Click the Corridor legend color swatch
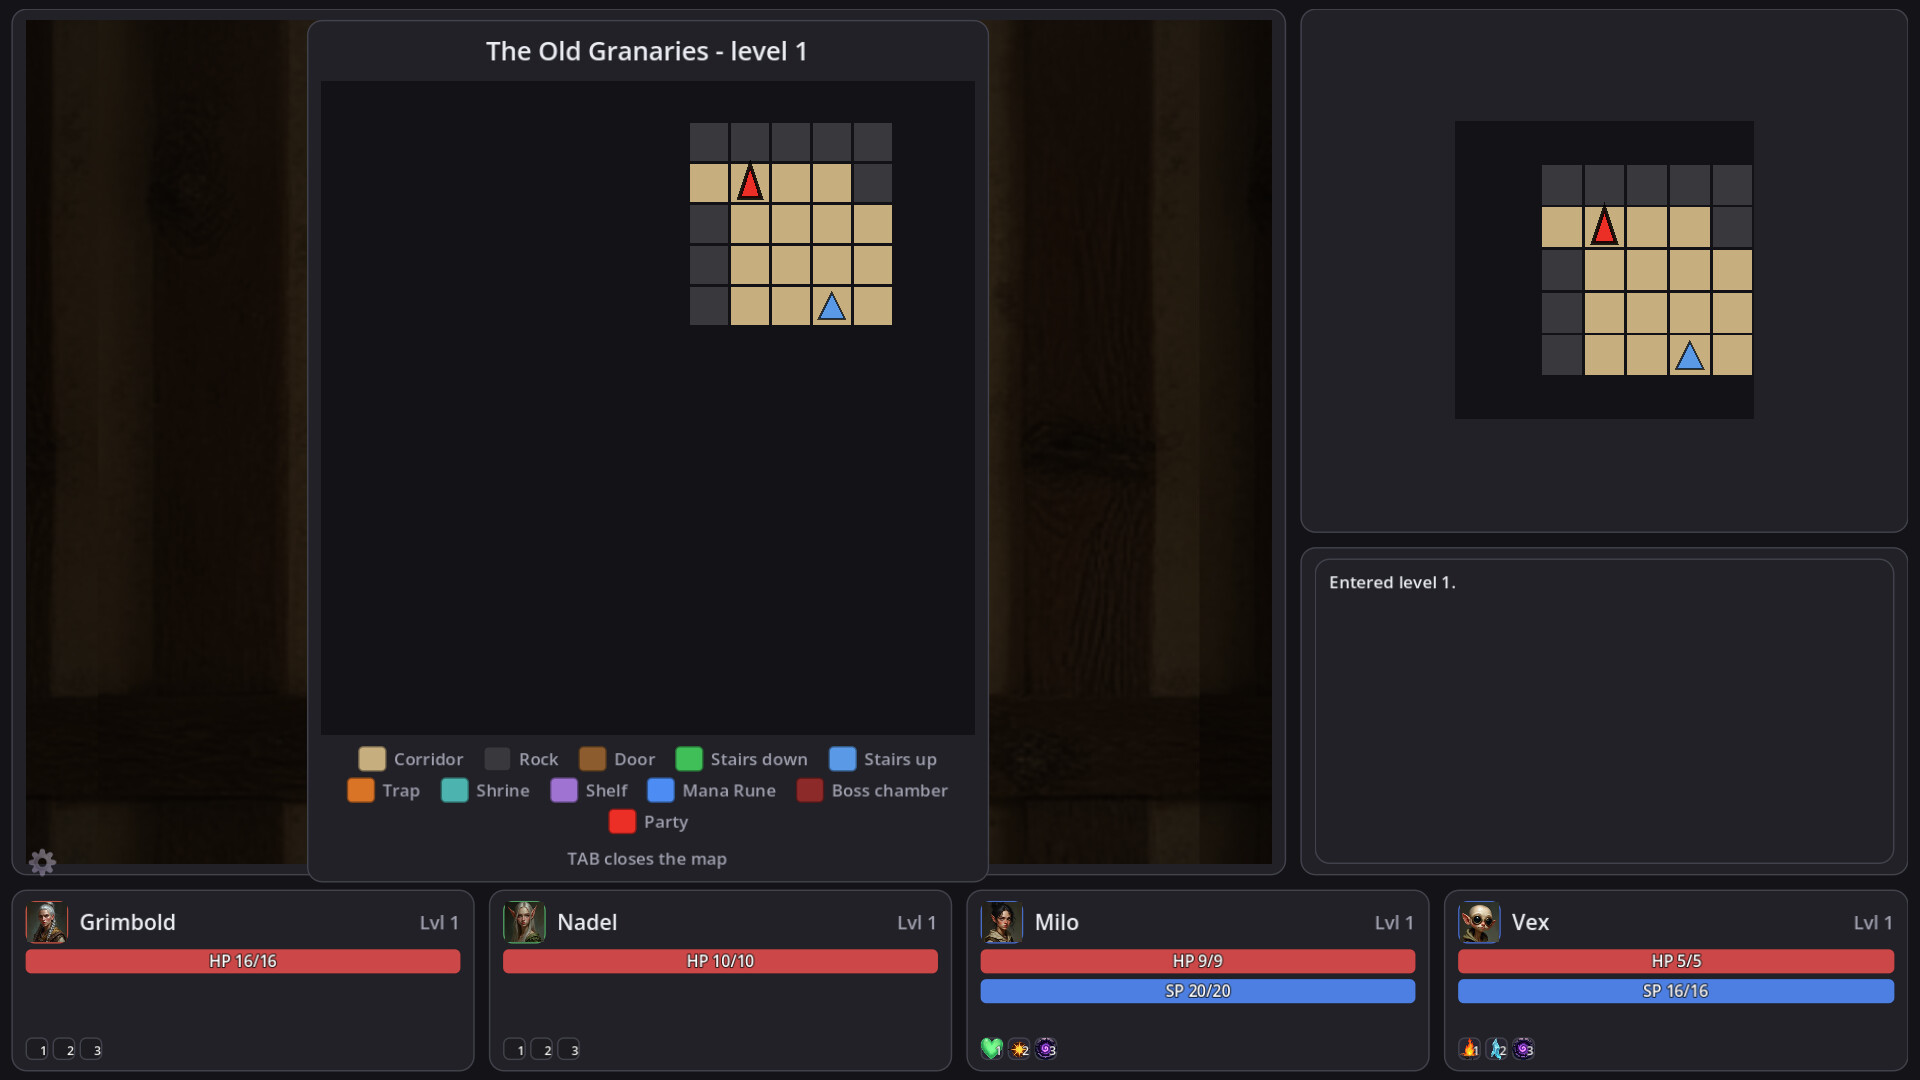Image resolution: width=1920 pixels, height=1080 pixels. point(372,759)
